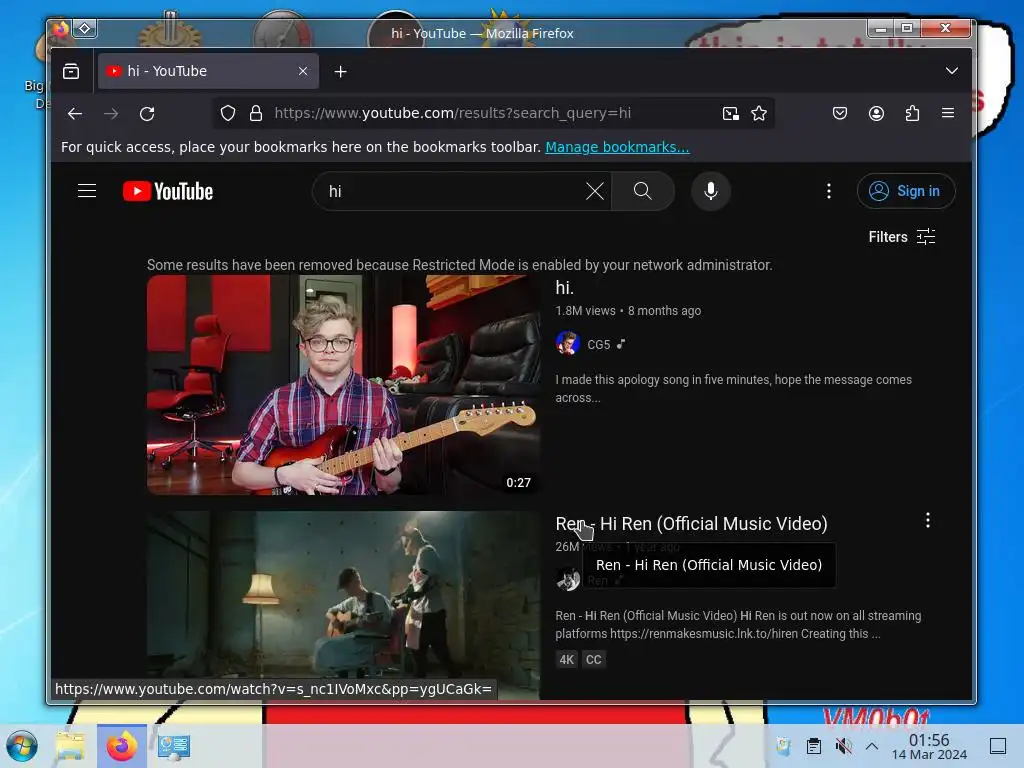
Task: Start voice search with microphone
Action: point(711,191)
